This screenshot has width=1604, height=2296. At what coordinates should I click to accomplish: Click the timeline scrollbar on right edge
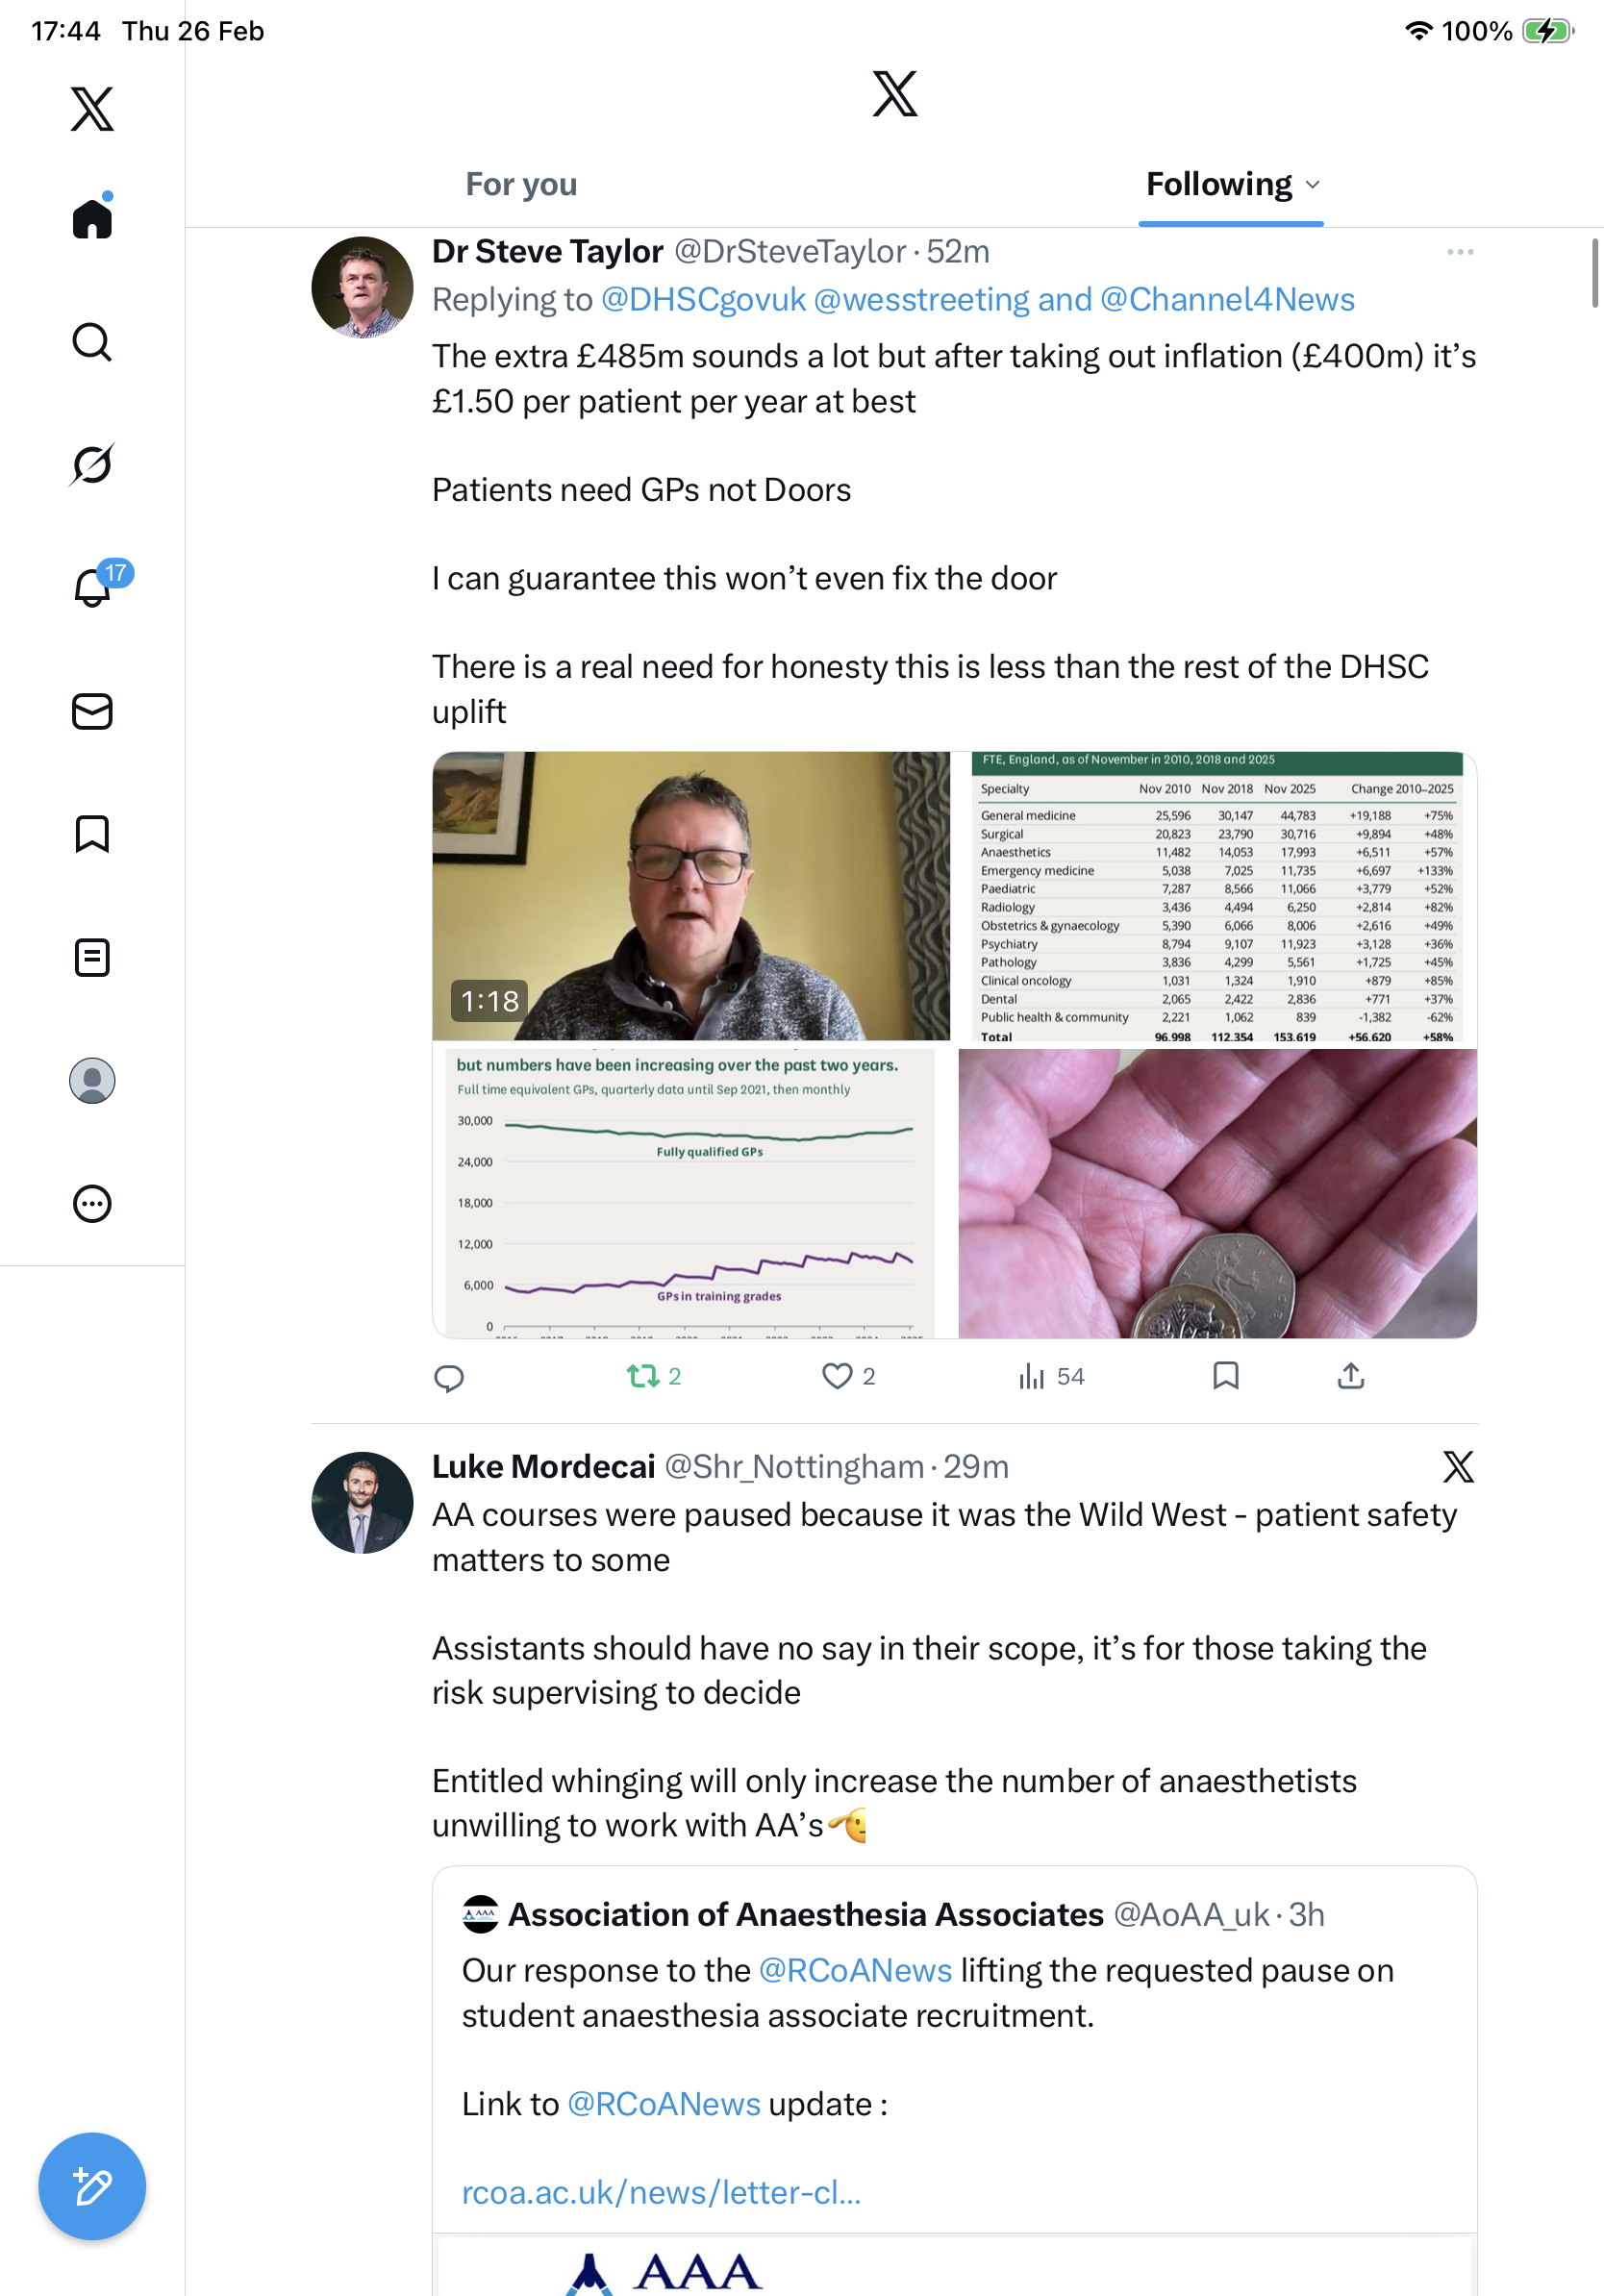point(1596,274)
